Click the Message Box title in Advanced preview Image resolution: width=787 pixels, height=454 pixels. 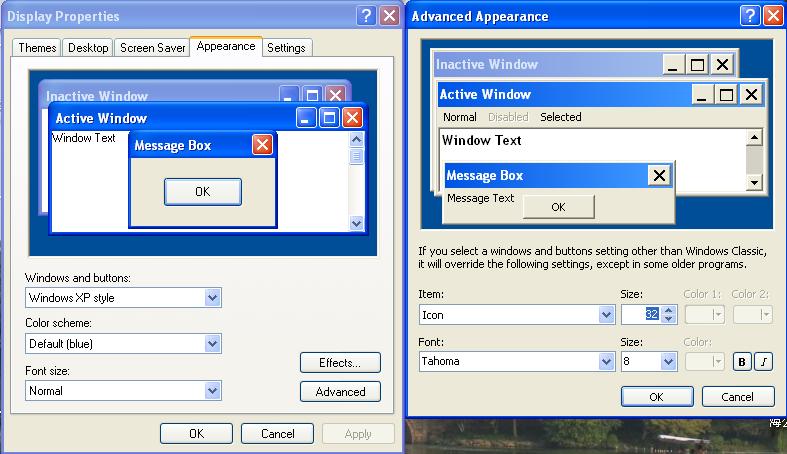484,176
